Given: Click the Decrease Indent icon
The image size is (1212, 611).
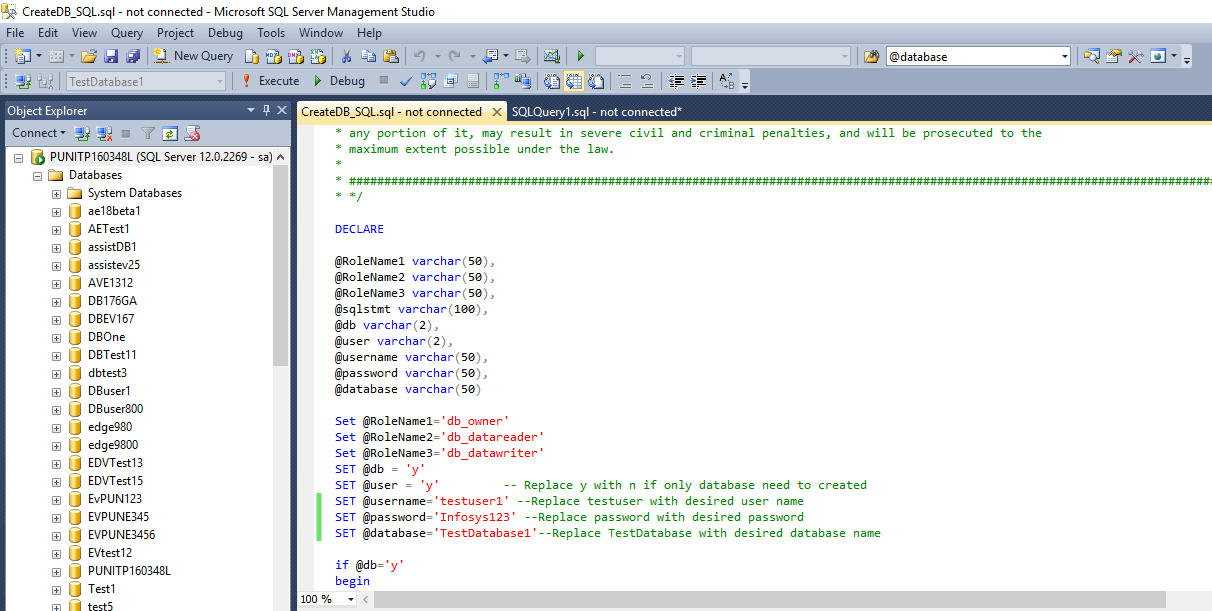Looking at the screenshot, I should [676, 81].
